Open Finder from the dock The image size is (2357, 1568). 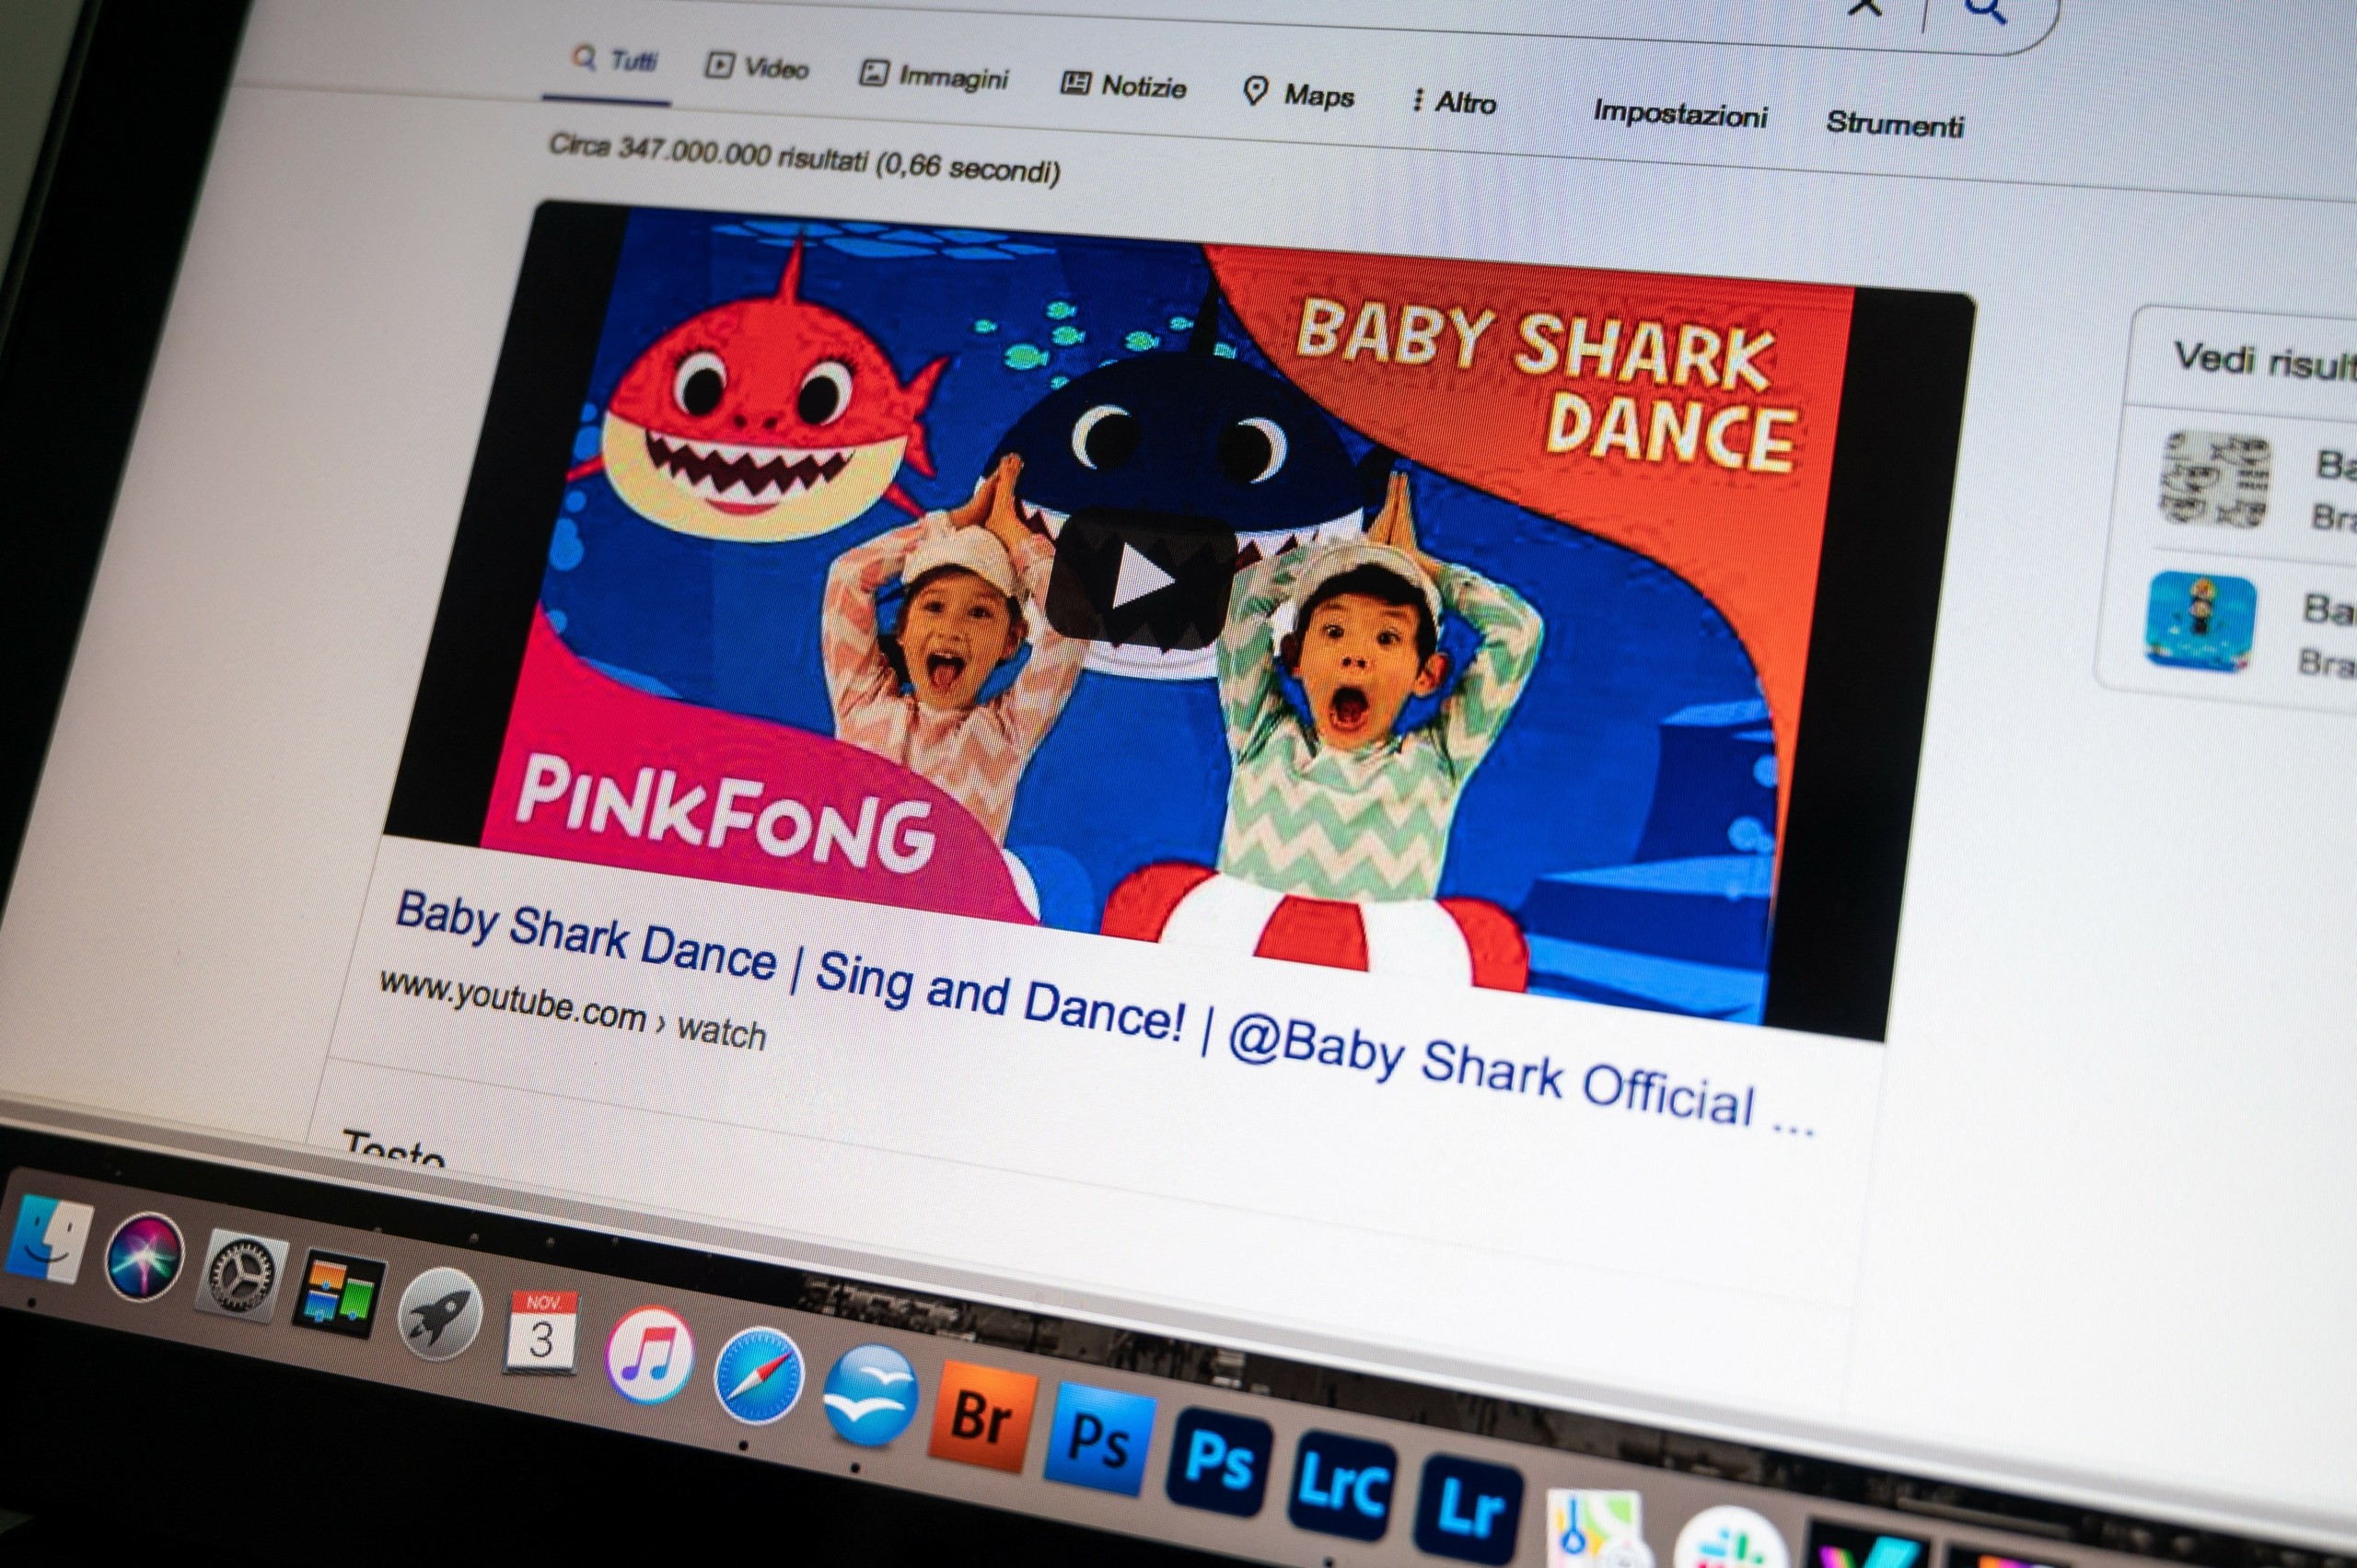pyautogui.click(x=48, y=1240)
